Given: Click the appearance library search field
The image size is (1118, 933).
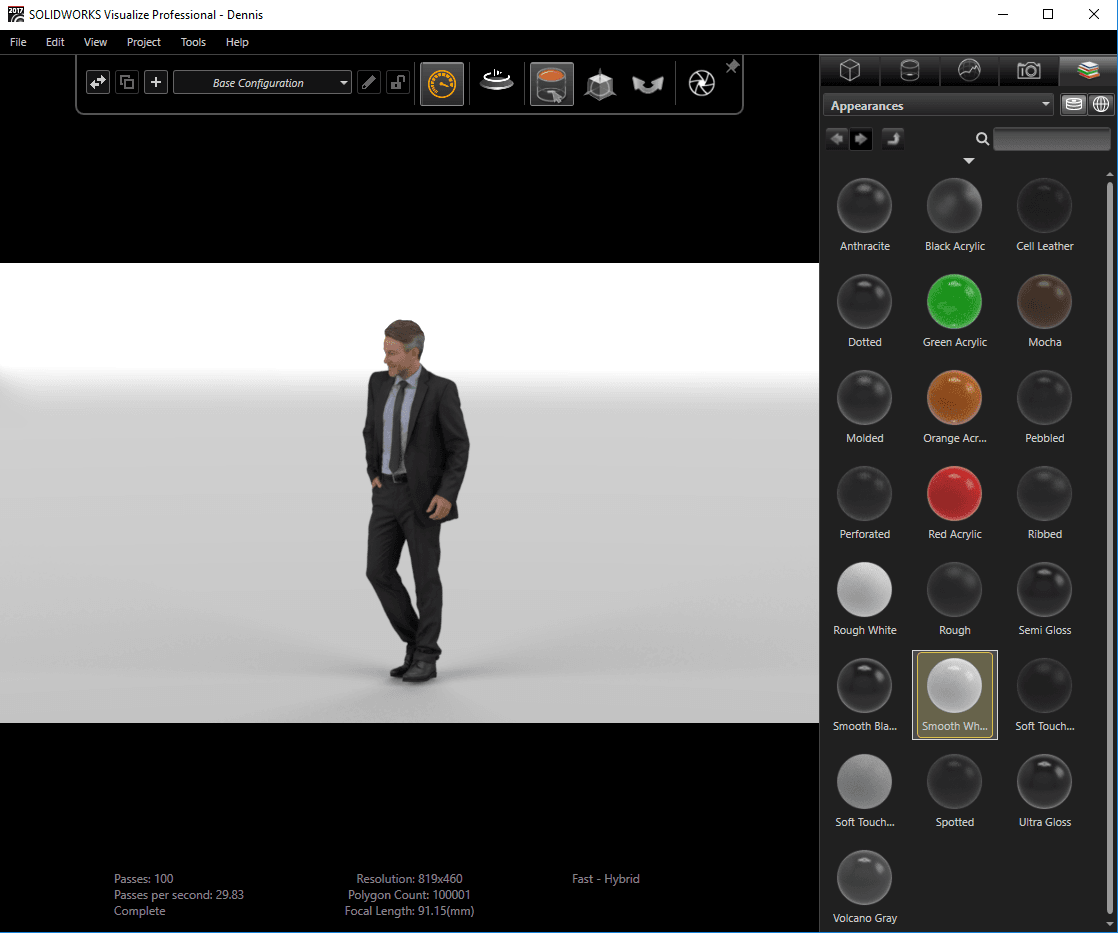Looking at the screenshot, I should pos(1050,139).
